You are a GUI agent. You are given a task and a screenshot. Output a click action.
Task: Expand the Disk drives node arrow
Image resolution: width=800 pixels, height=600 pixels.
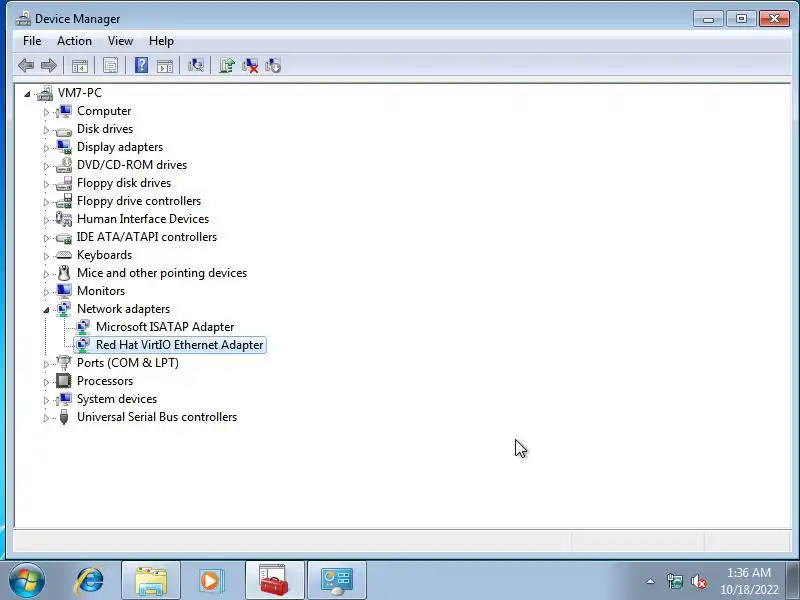[x=46, y=130]
